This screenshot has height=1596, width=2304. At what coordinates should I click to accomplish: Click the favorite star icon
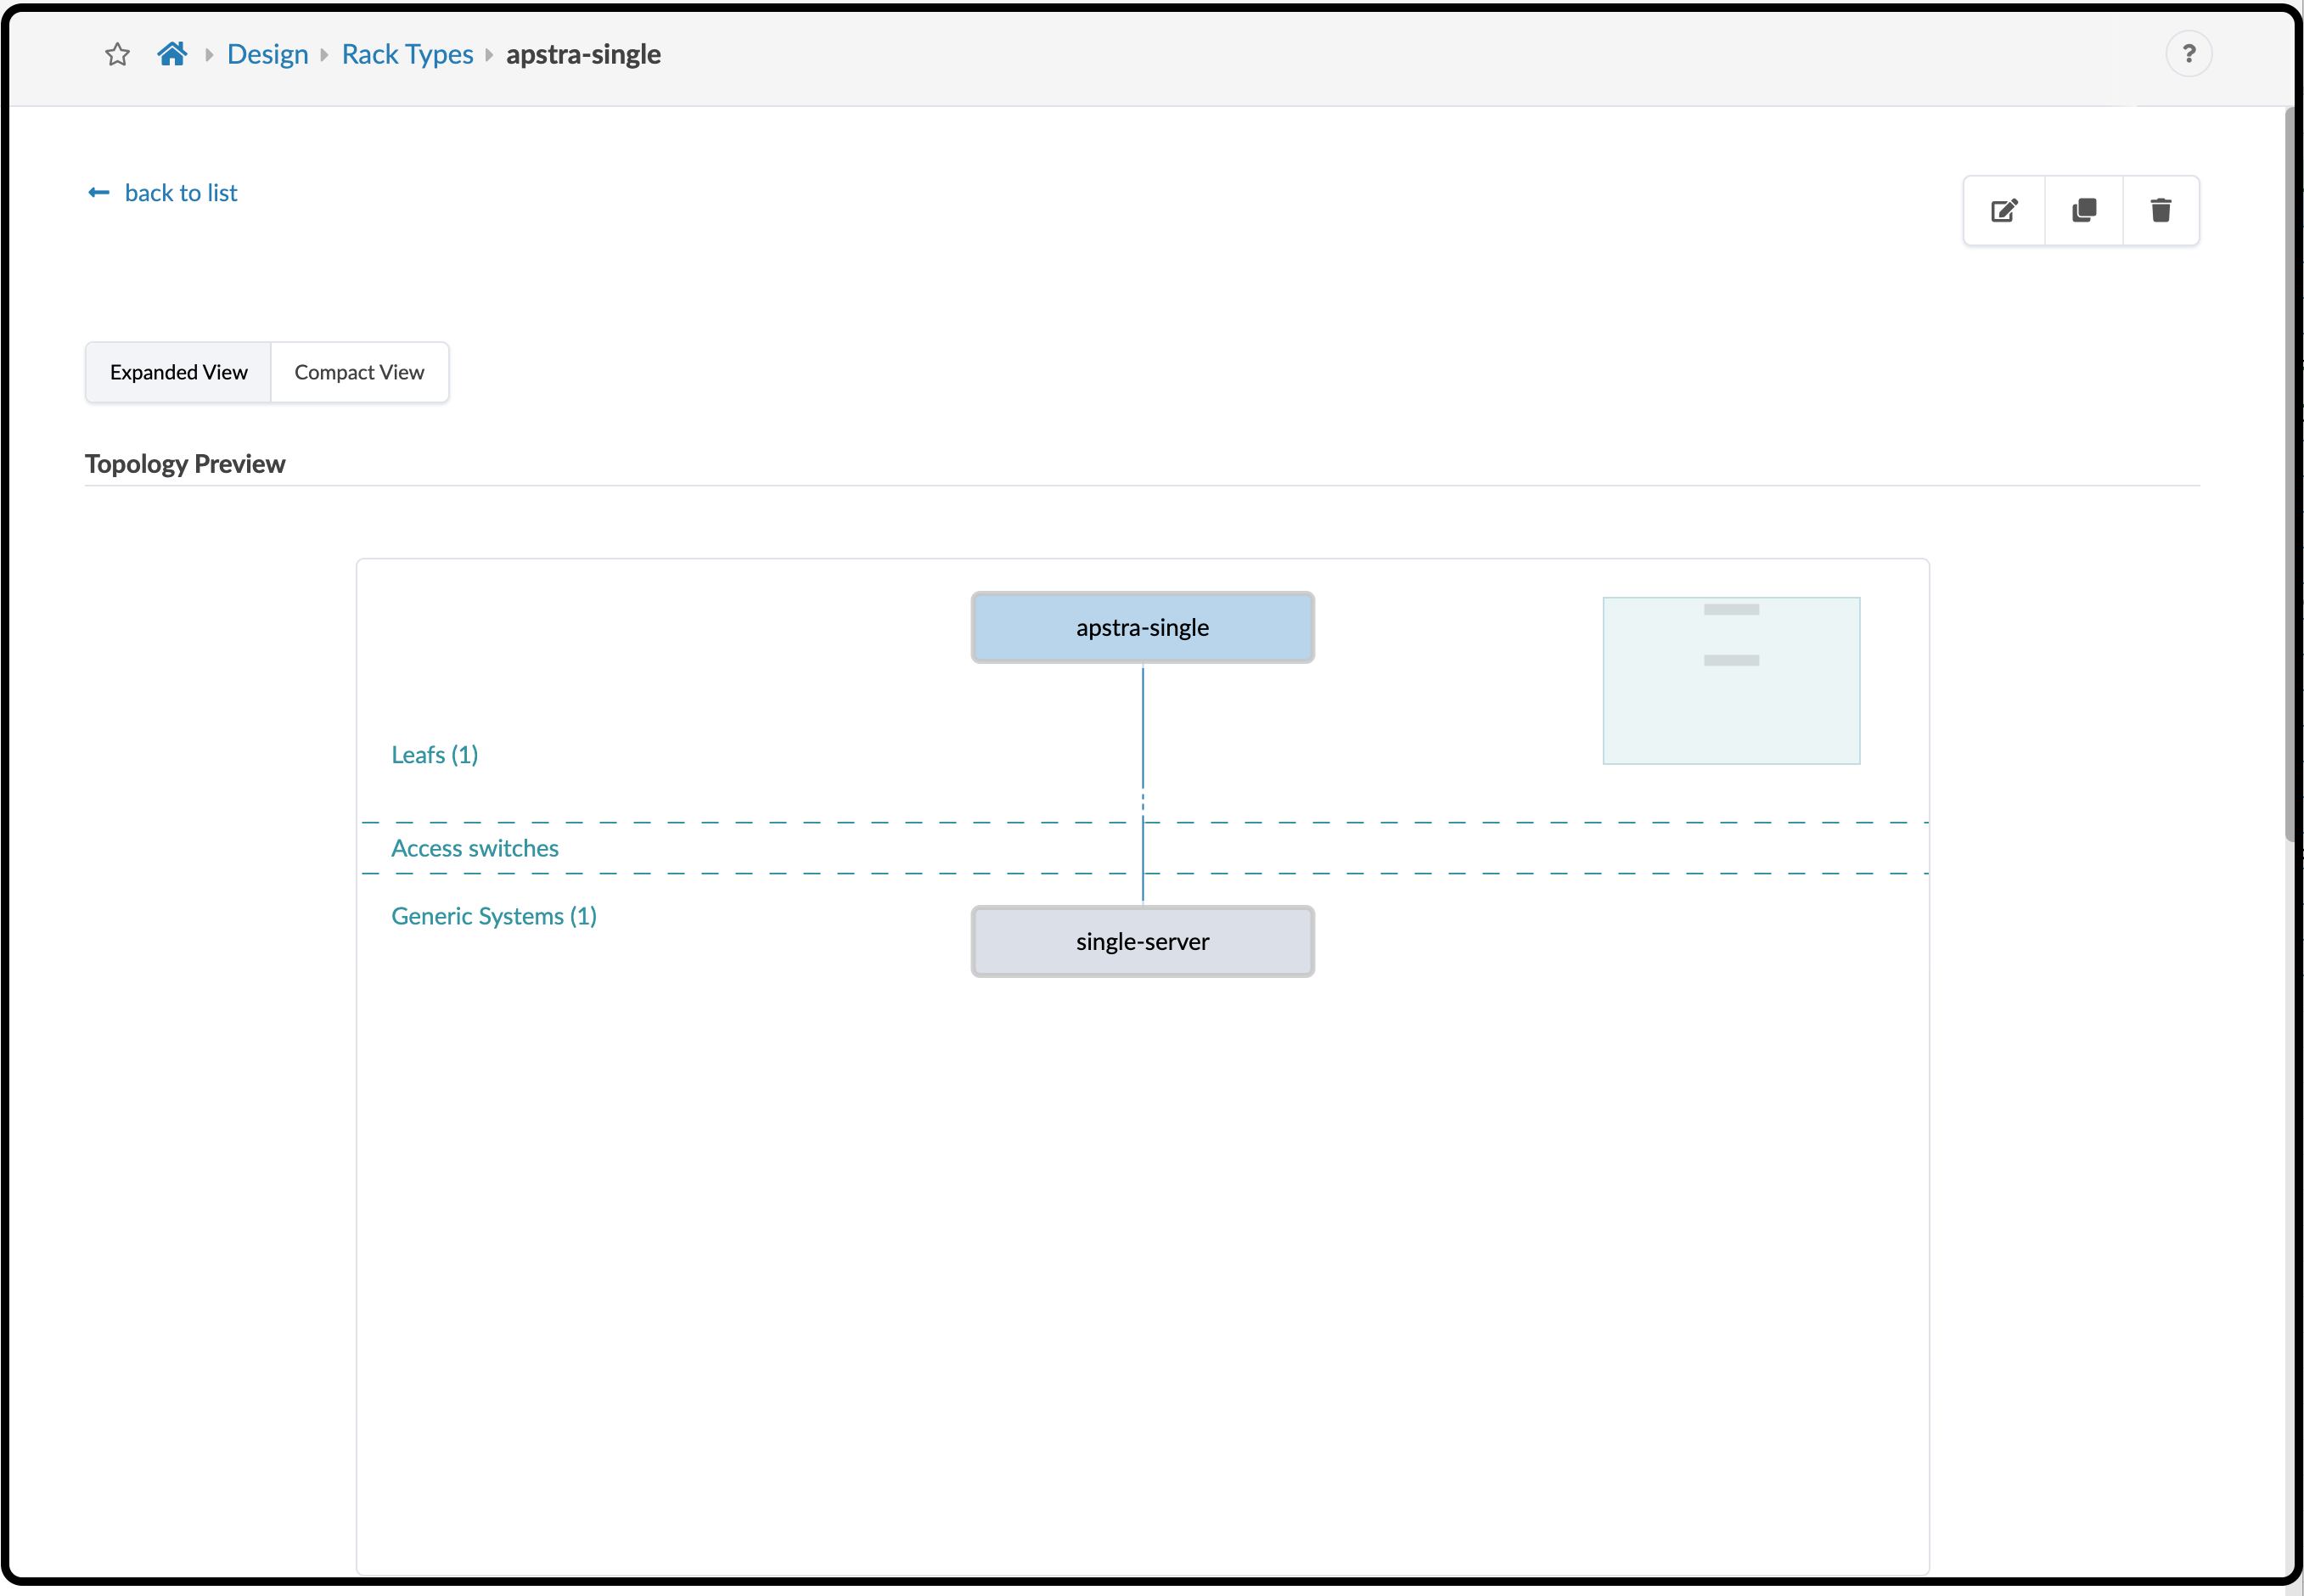(x=117, y=54)
